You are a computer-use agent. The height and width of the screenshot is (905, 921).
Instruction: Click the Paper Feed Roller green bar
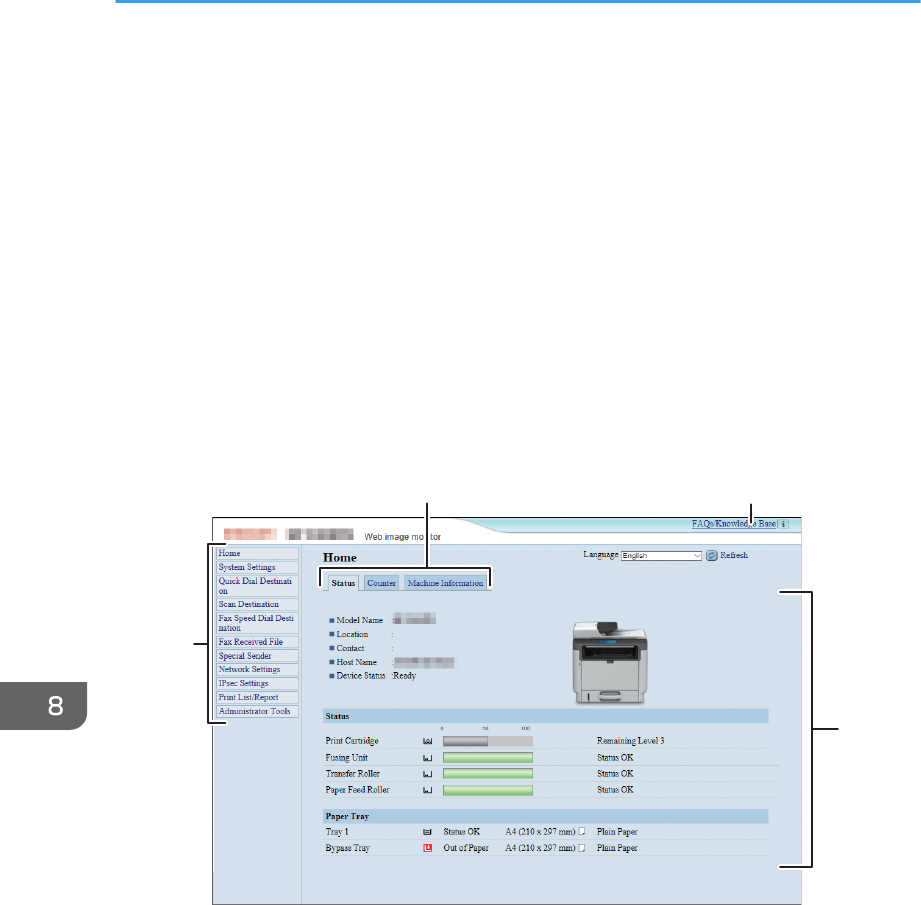(x=488, y=790)
